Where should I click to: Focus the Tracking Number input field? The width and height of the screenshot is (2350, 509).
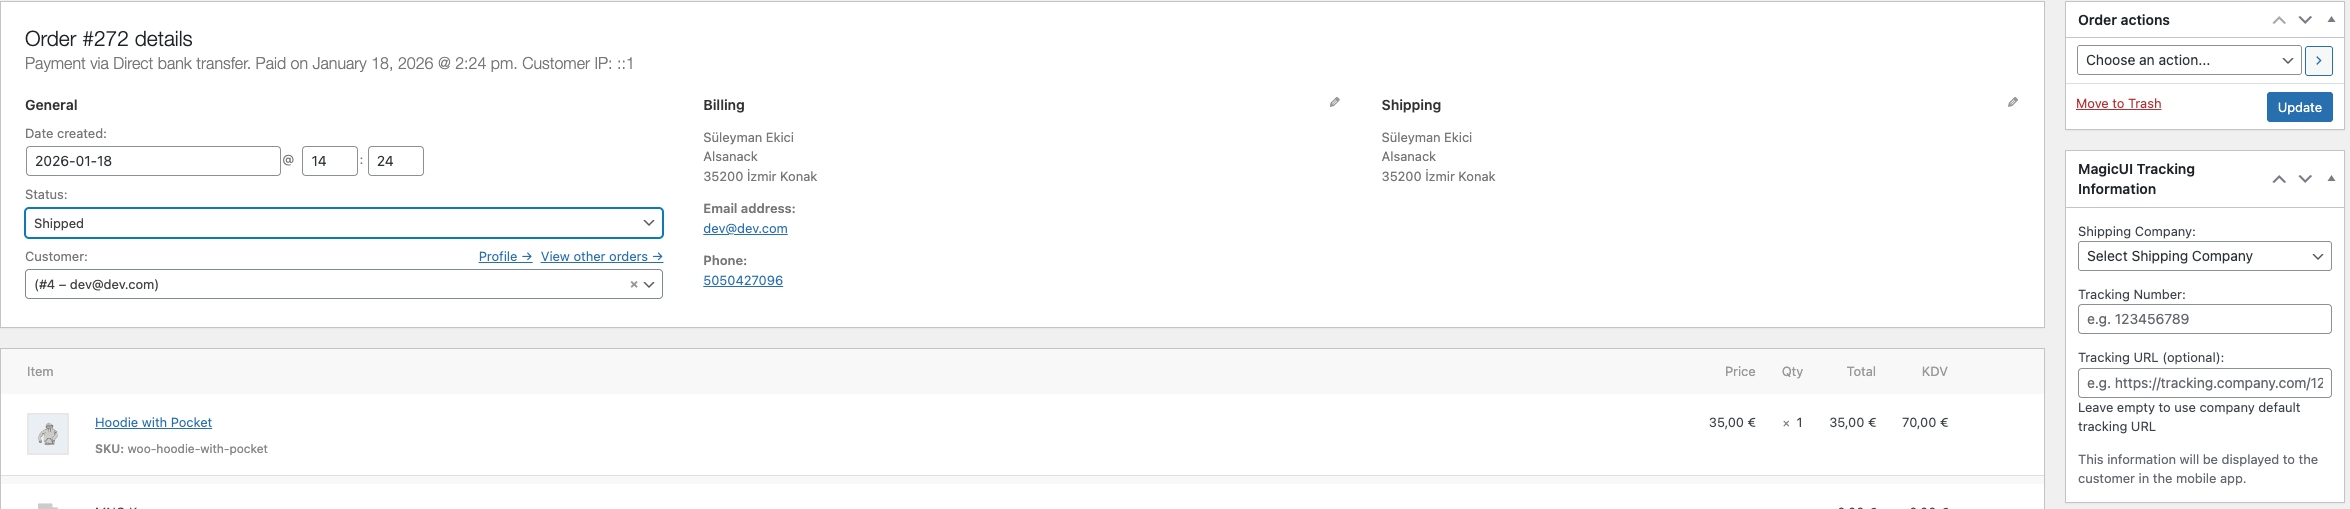click(x=2204, y=320)
